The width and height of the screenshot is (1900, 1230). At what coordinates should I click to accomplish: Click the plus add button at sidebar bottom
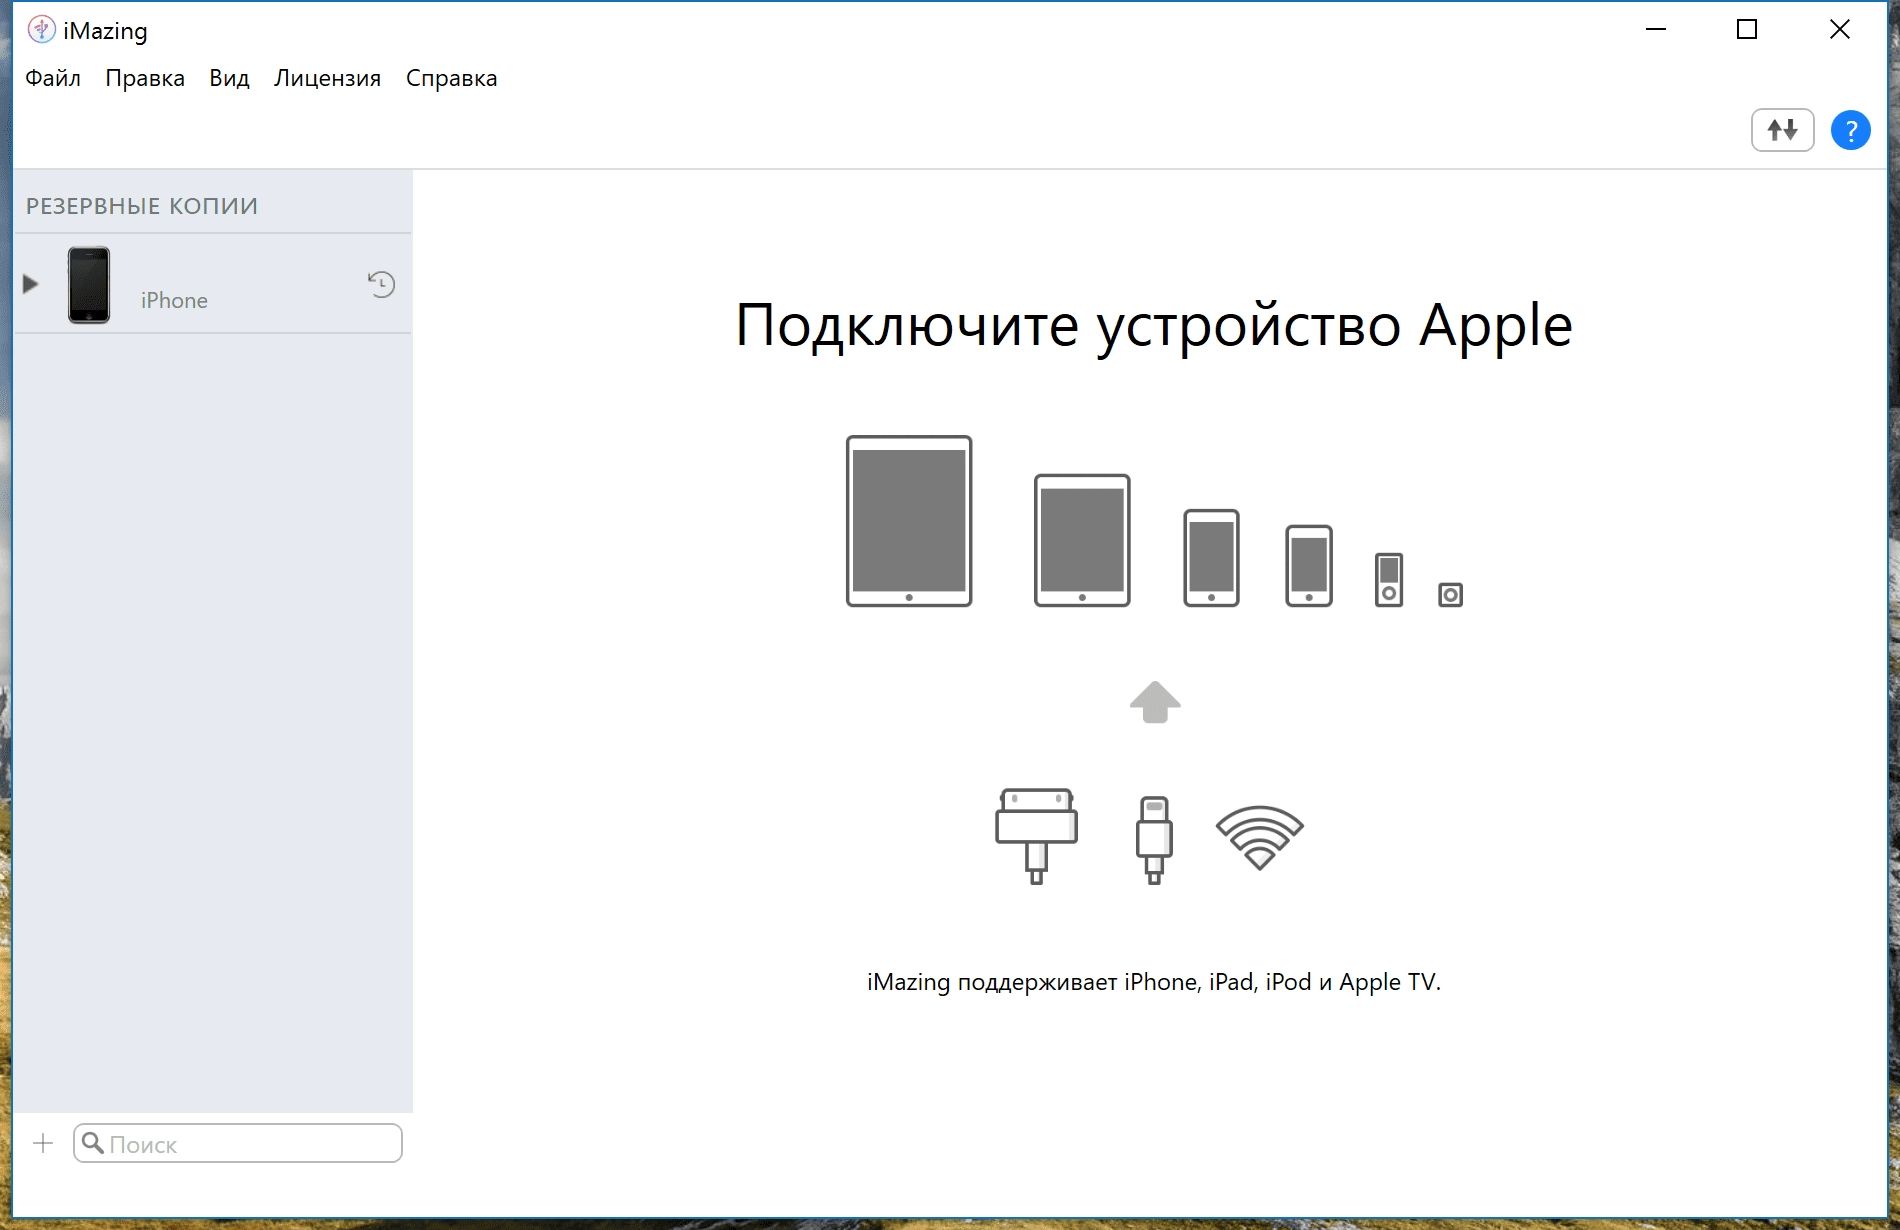click(43, 1143)
